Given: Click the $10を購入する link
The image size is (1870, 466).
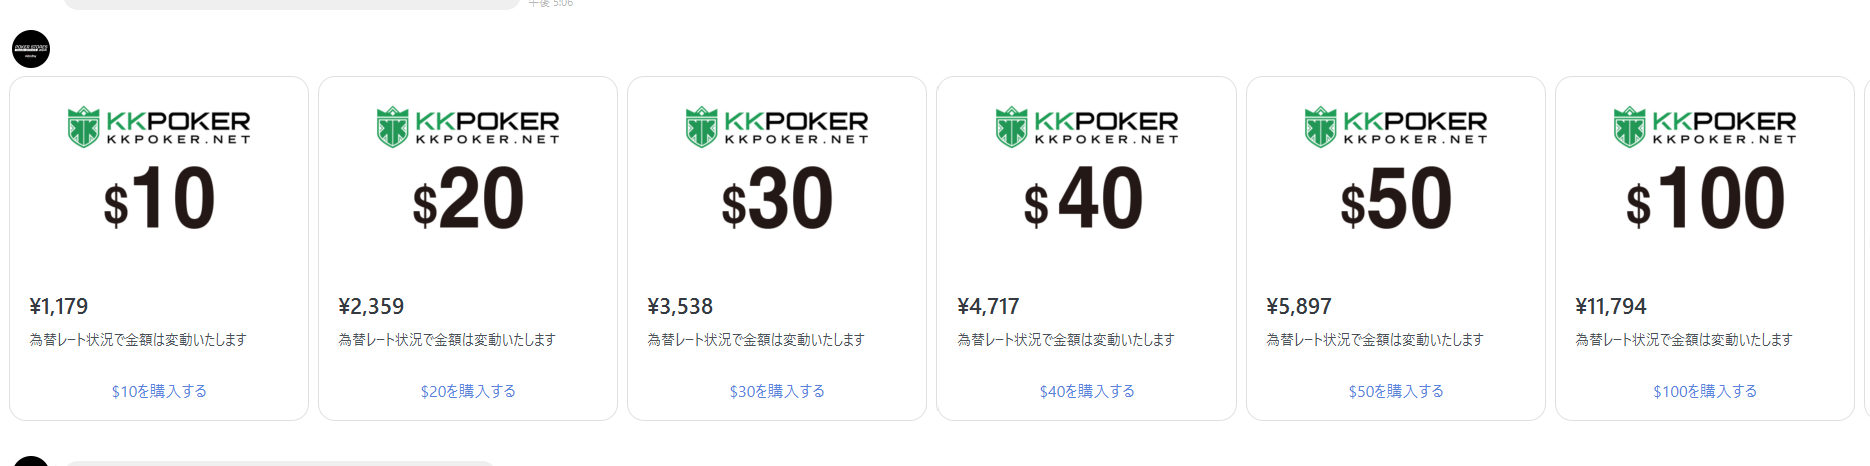Looking at the screenshot, I should pyautogui.click(x=159, y=391).
